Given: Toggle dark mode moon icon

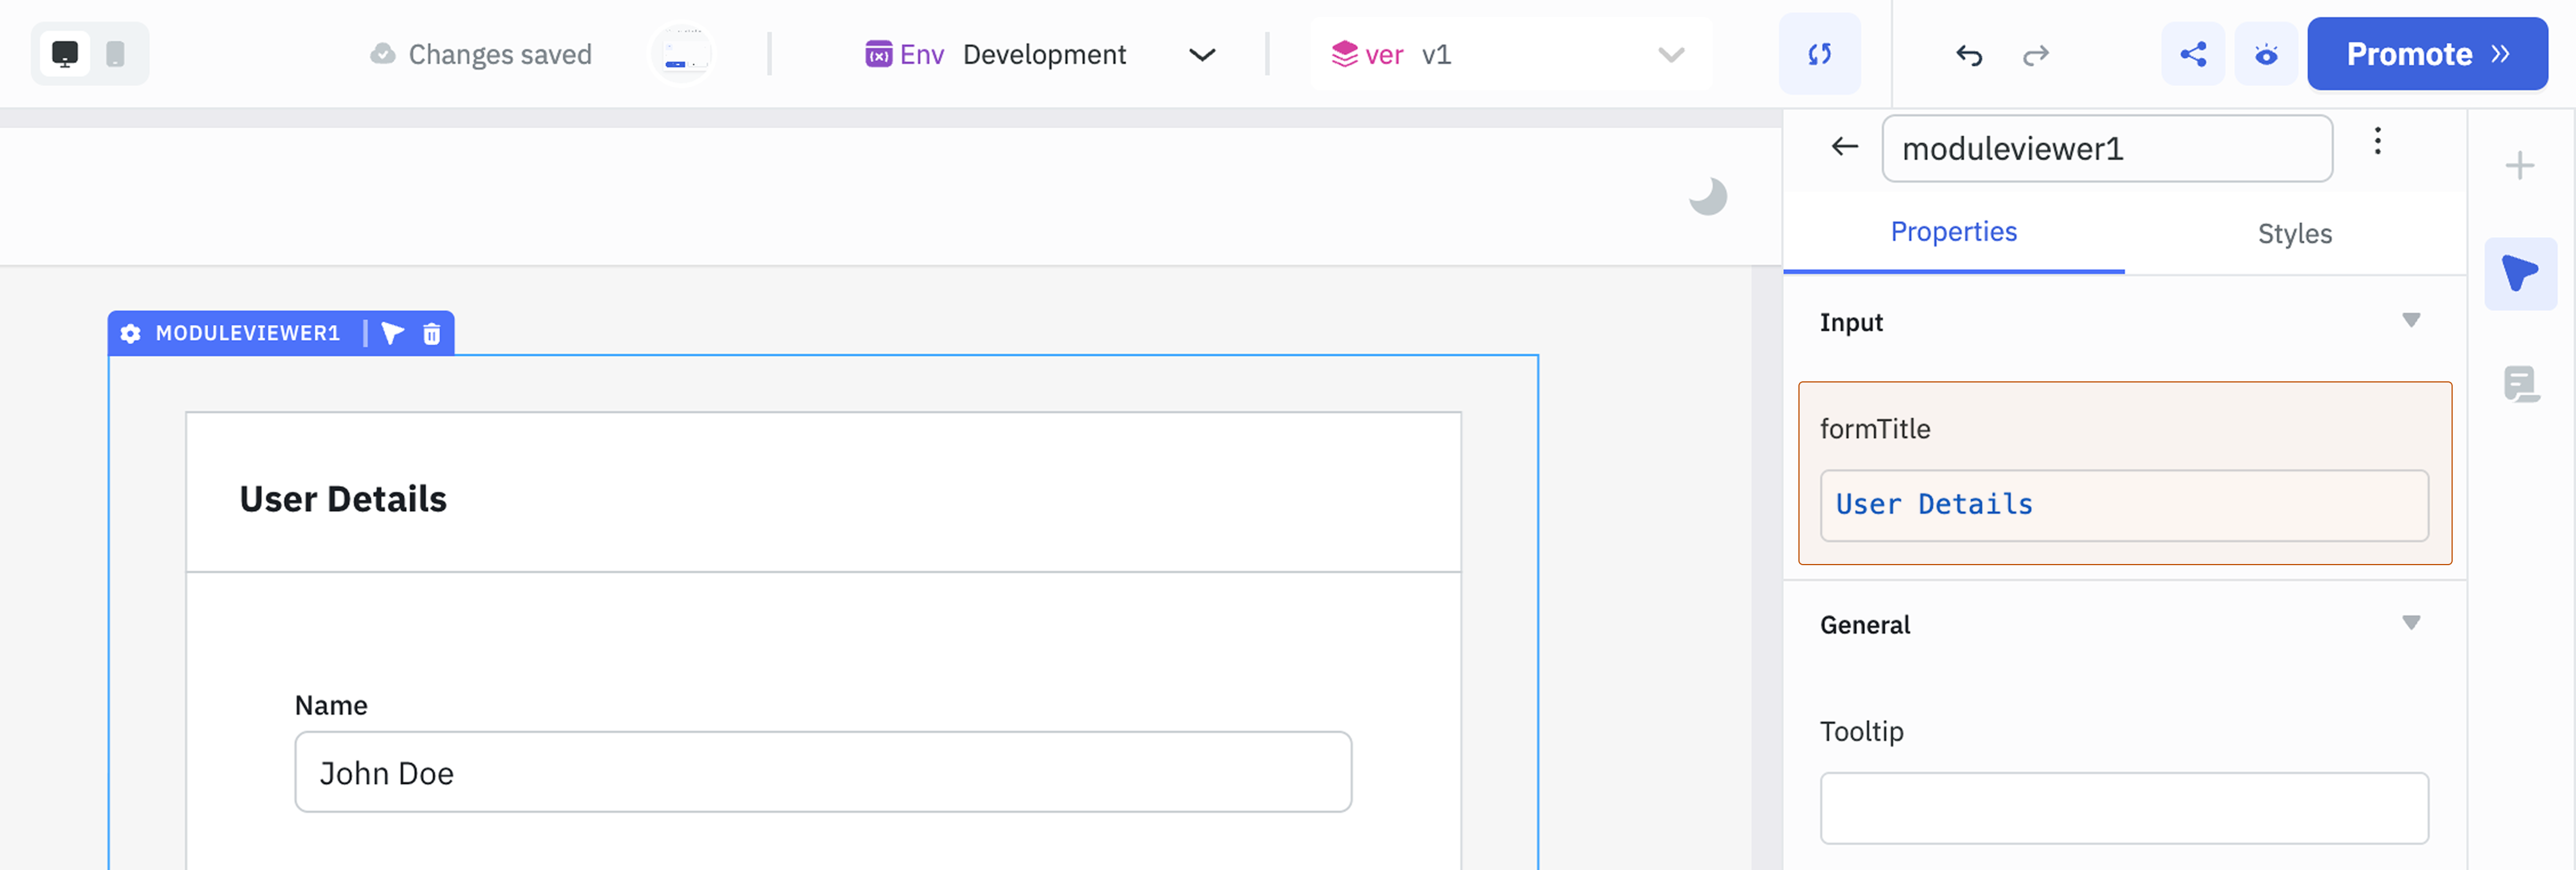Looking at the screenshot, I should (x=1707, y=196).
